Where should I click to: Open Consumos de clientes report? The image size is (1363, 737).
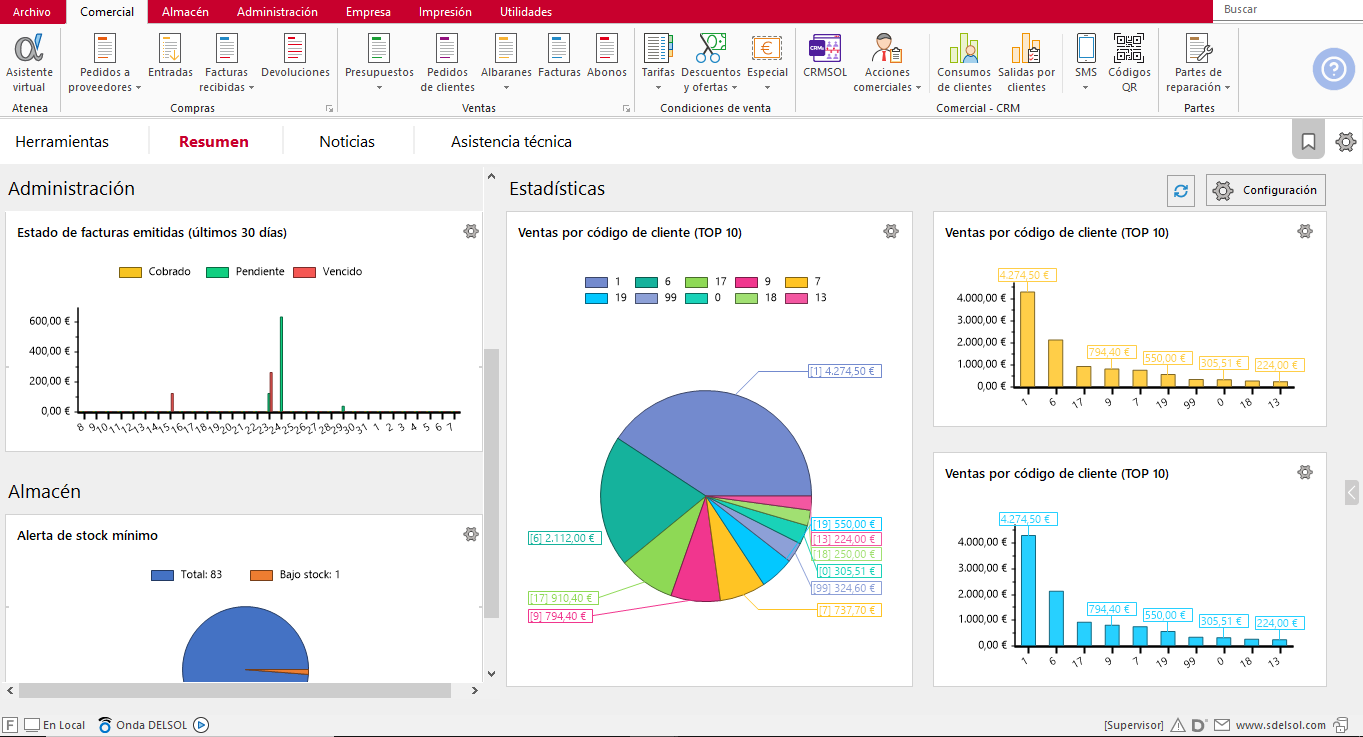coord(964,64)
